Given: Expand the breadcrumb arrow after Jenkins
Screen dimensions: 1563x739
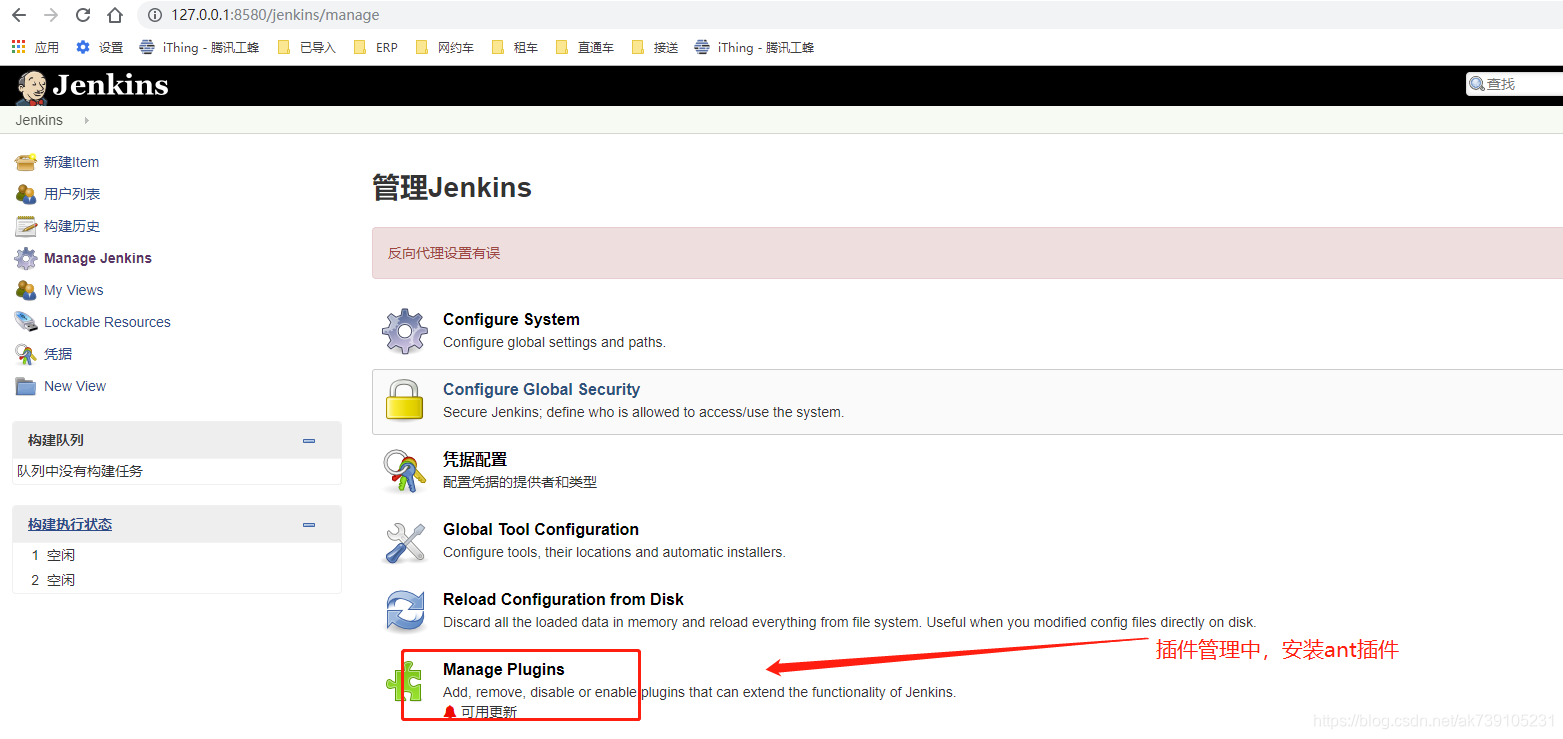Looking at the screenshot, I should tap(87, 120).
